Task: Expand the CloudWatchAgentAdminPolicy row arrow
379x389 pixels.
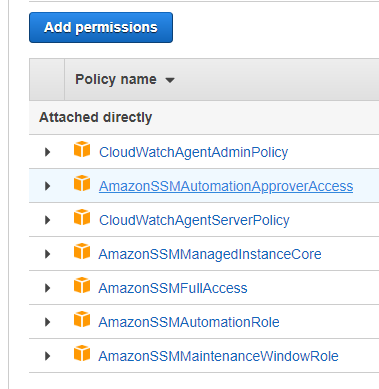Action: pyautogui.click(x=48, y=152)
